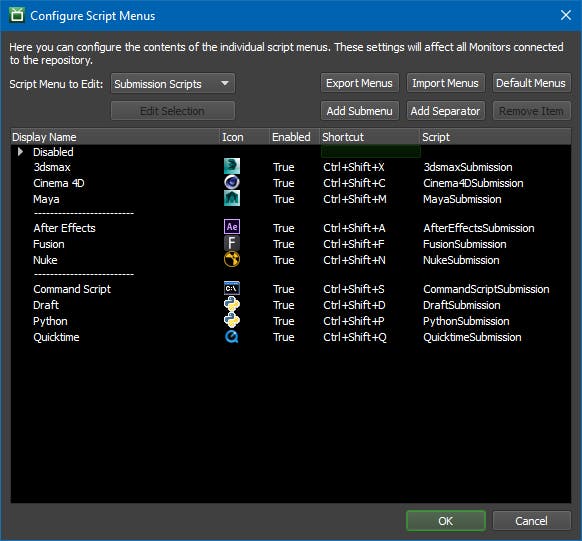Viewport: 582px width, 541px height.
Task: Click the Nuke radiation icon
Action: coord(232,259)
